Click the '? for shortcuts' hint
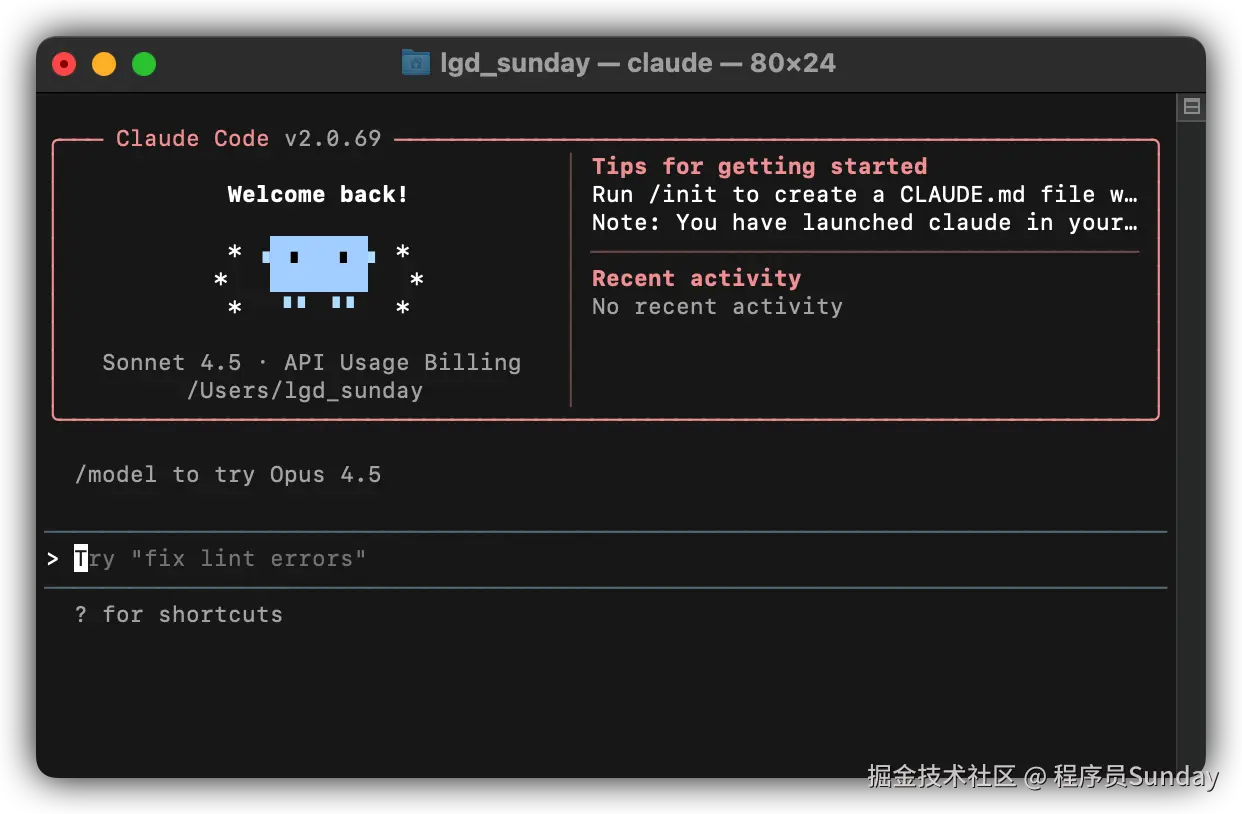 coord(179,615)
